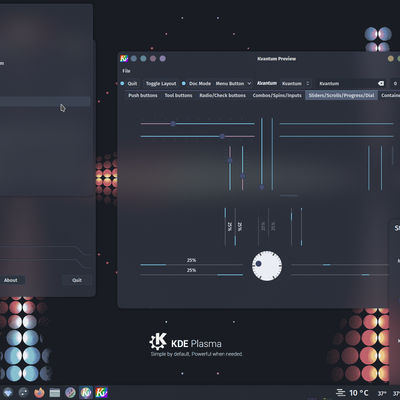Open the application launcher in the taskbar
Viewport: 400px width, 400px height.
8,392
